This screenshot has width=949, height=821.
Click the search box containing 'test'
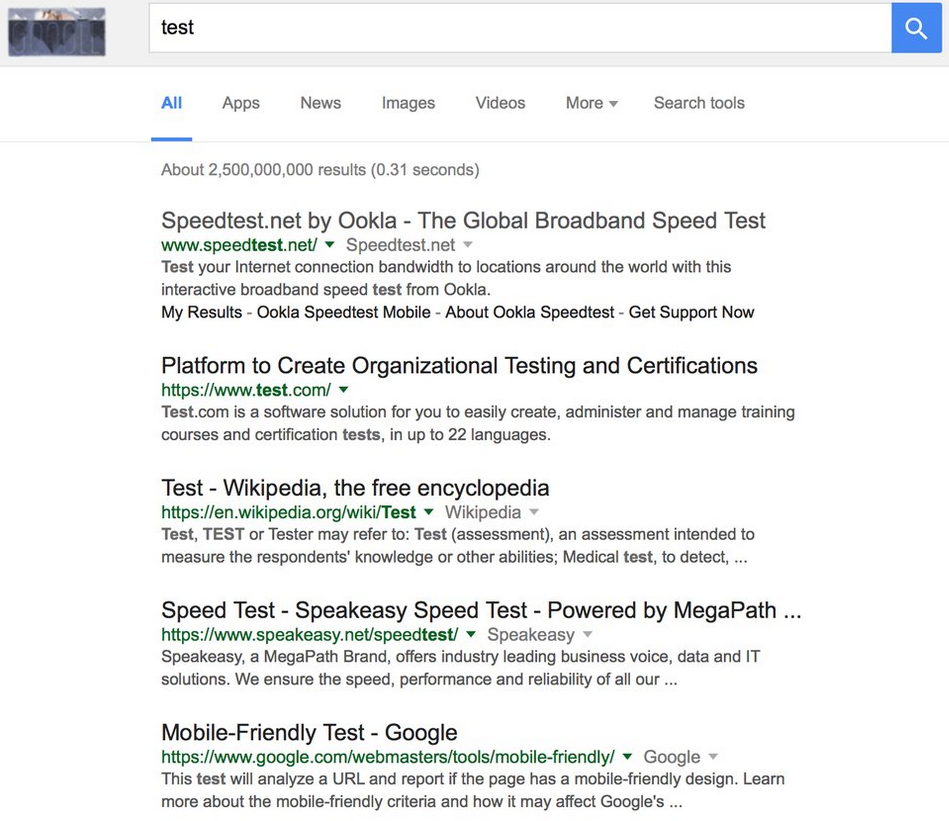(520, 28)
